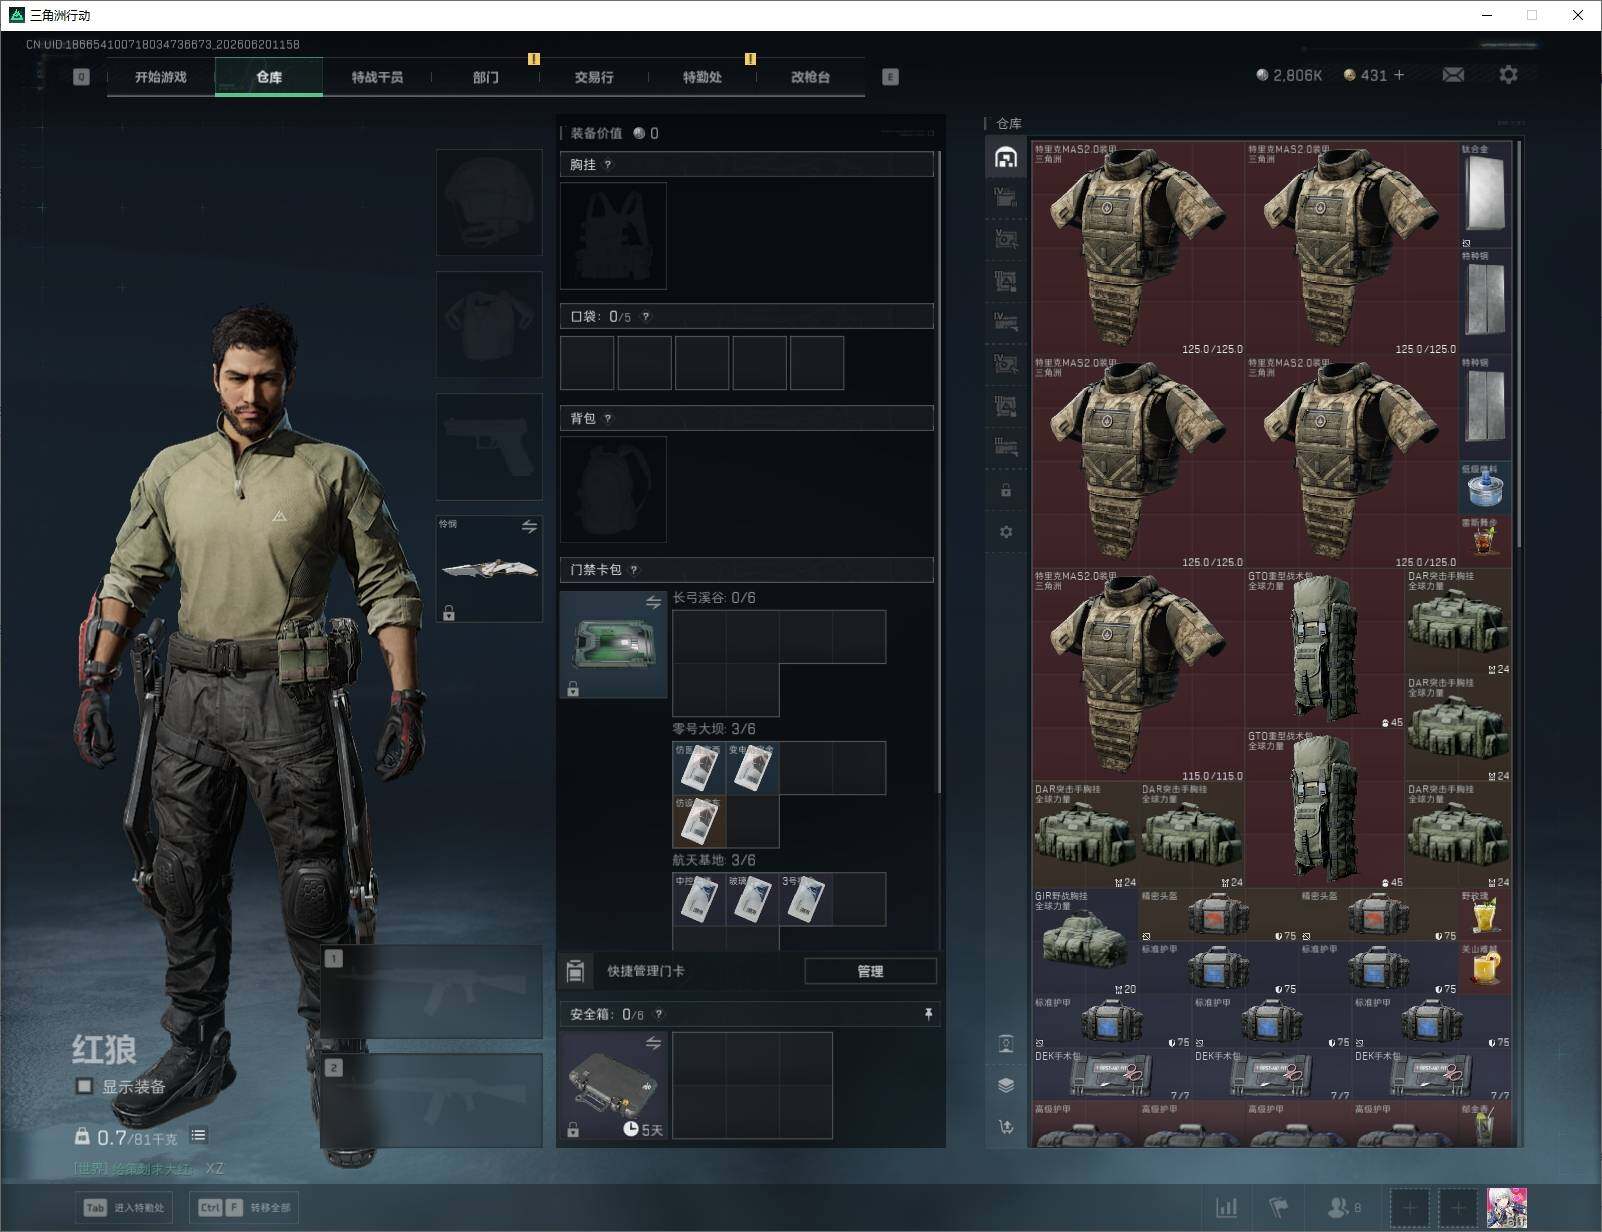
Task: Click help icon beside 门禁卡包
Action: click(x=634, y=570)
